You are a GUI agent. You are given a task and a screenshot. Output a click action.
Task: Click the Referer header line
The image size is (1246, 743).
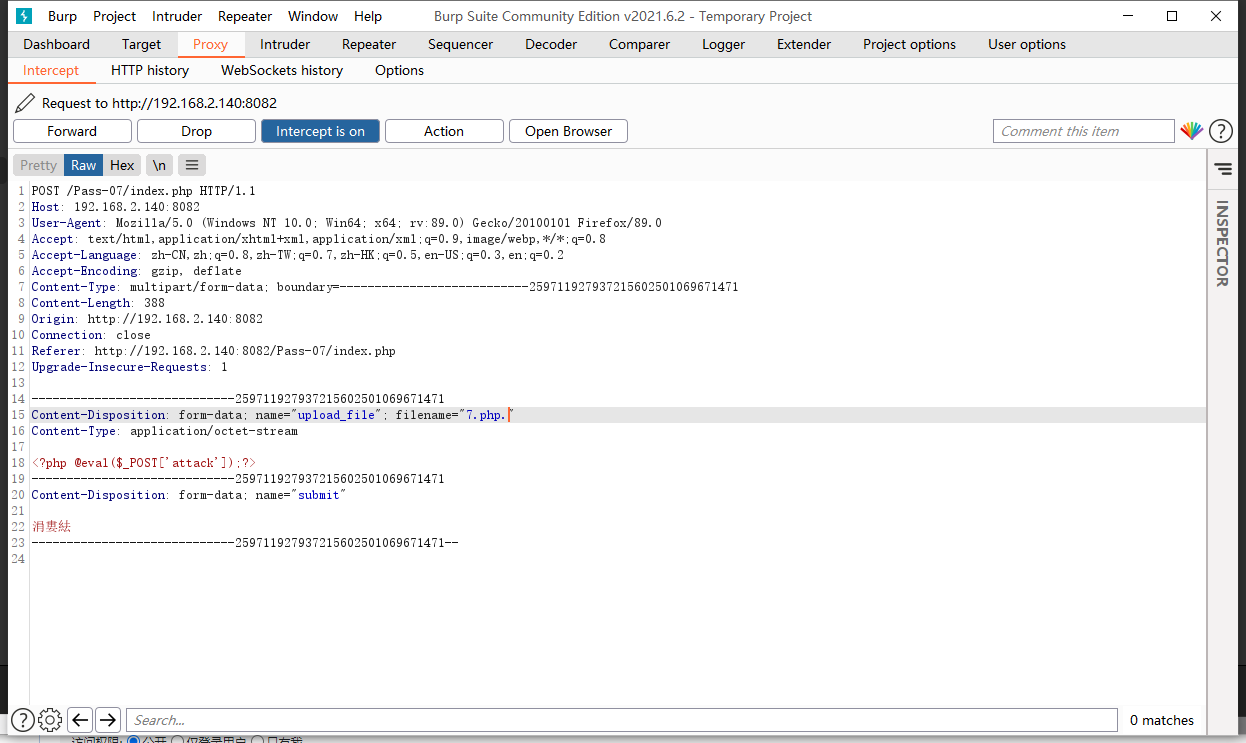tap(213, 351)
